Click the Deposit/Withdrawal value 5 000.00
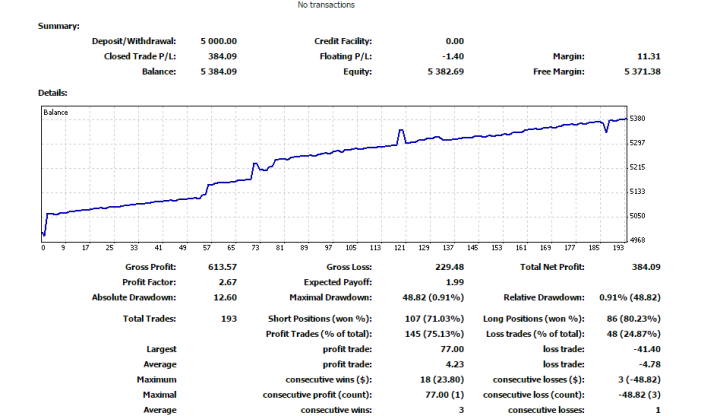This screenshot has height=416, width=720. point(219,41)
